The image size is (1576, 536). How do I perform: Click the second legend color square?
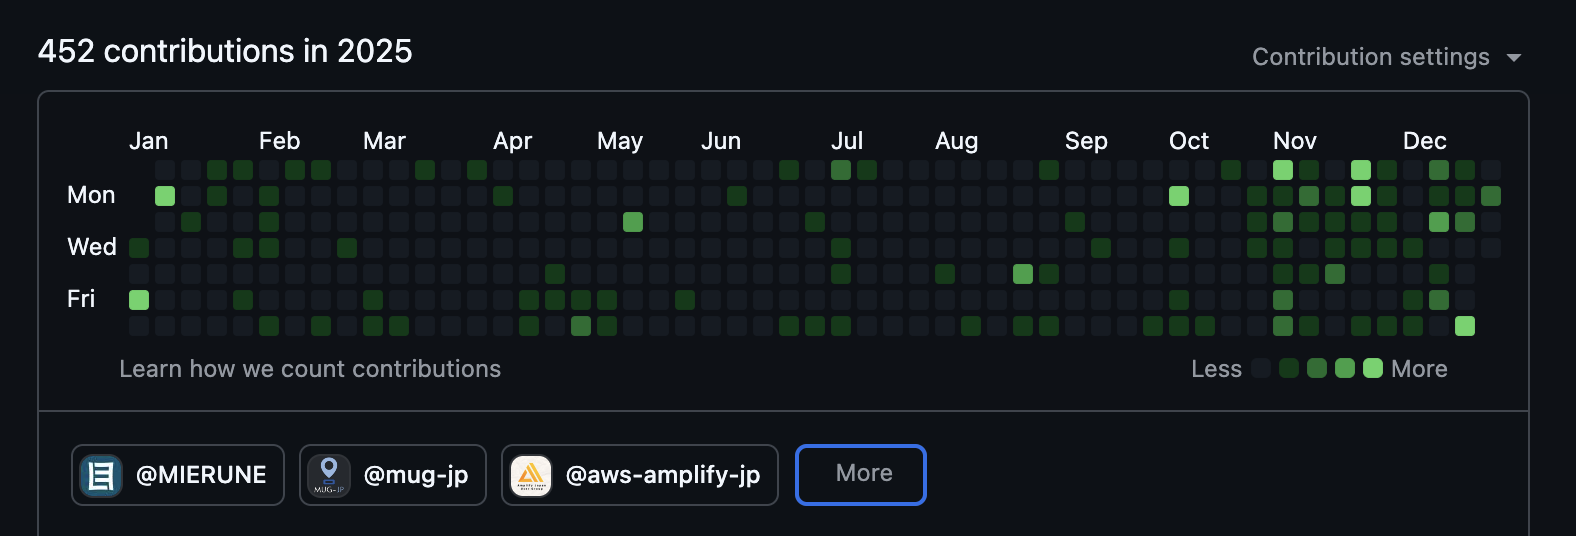coord(1289,368)
